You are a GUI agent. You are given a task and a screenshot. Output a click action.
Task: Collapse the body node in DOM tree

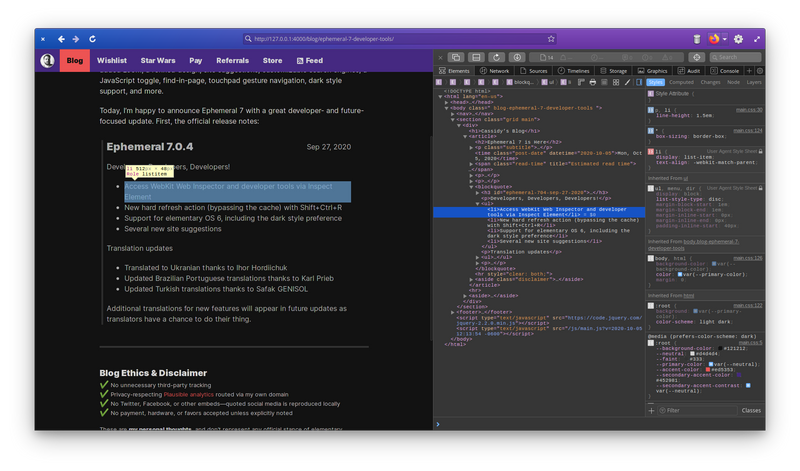pos(446,108)
